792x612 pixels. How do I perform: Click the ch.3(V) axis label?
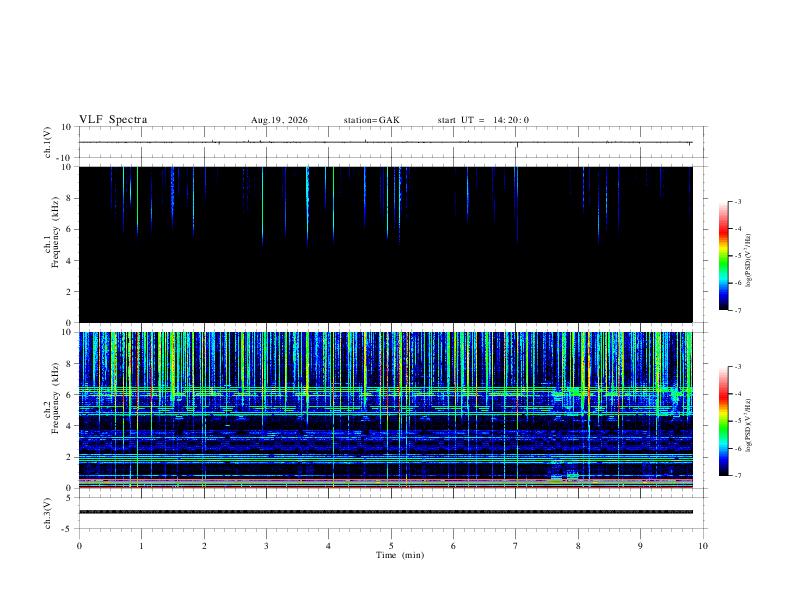point(47,513)
